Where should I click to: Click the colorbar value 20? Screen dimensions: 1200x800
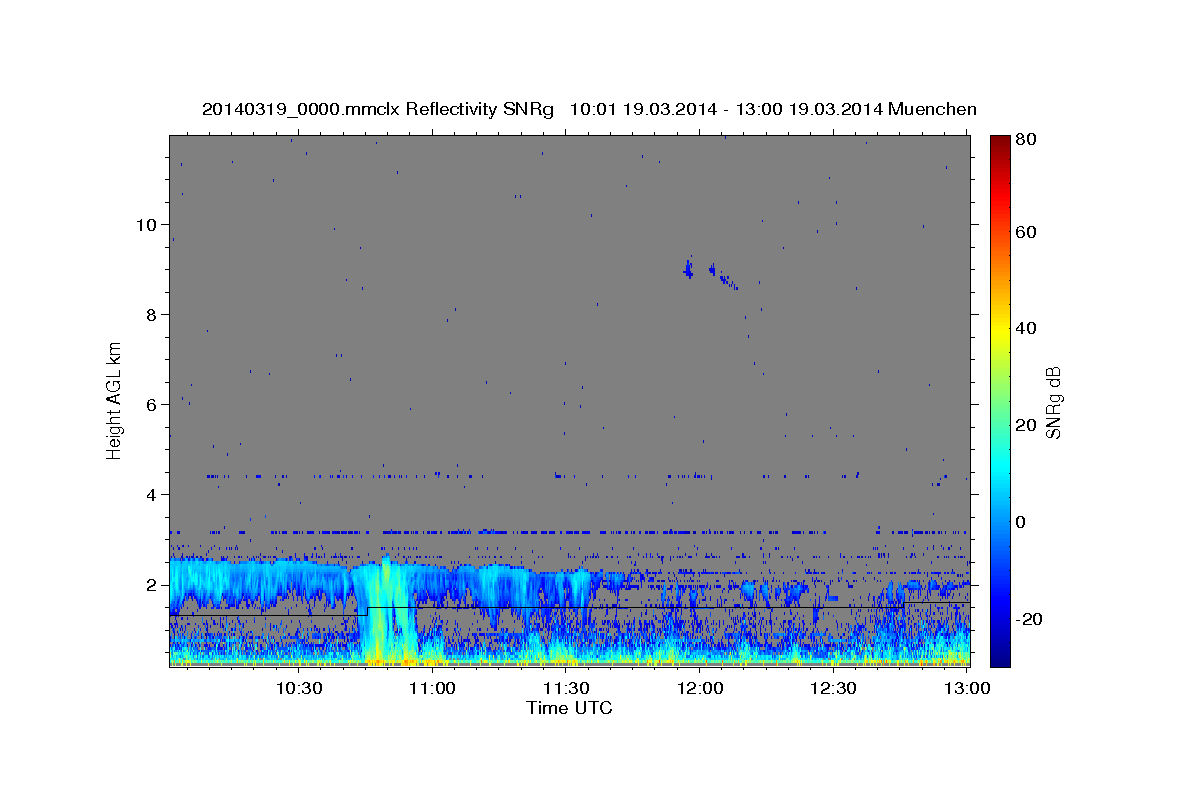point(1028,425)
